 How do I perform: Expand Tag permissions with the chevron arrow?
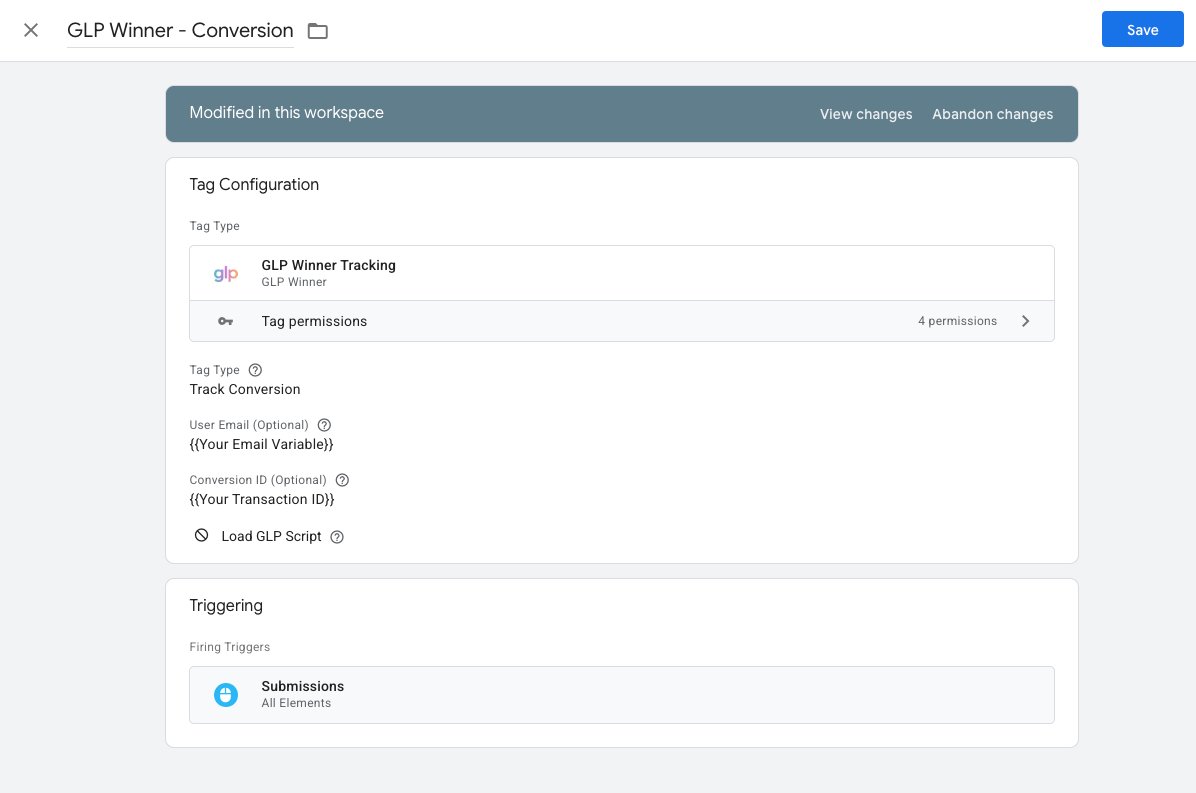(1025, 321)
